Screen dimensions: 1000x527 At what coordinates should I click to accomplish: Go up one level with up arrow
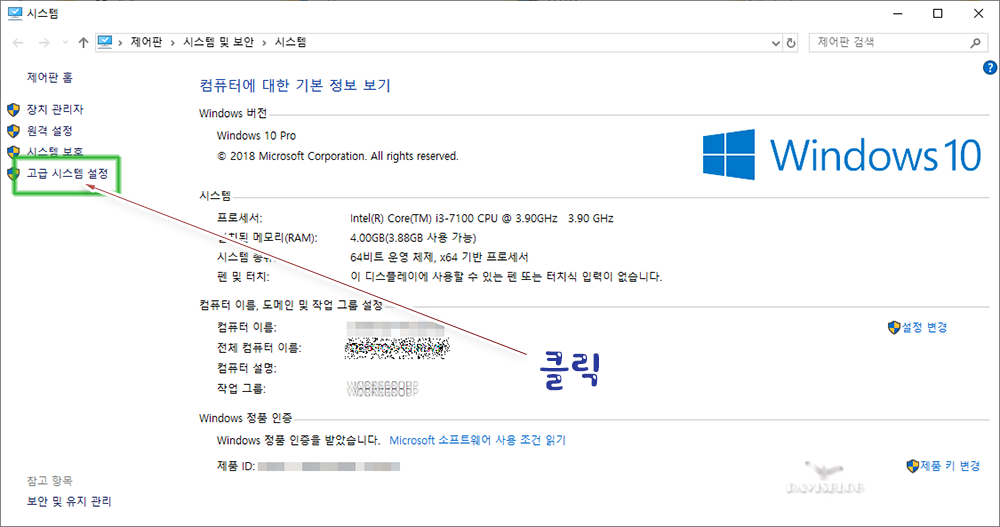[84, 43]
